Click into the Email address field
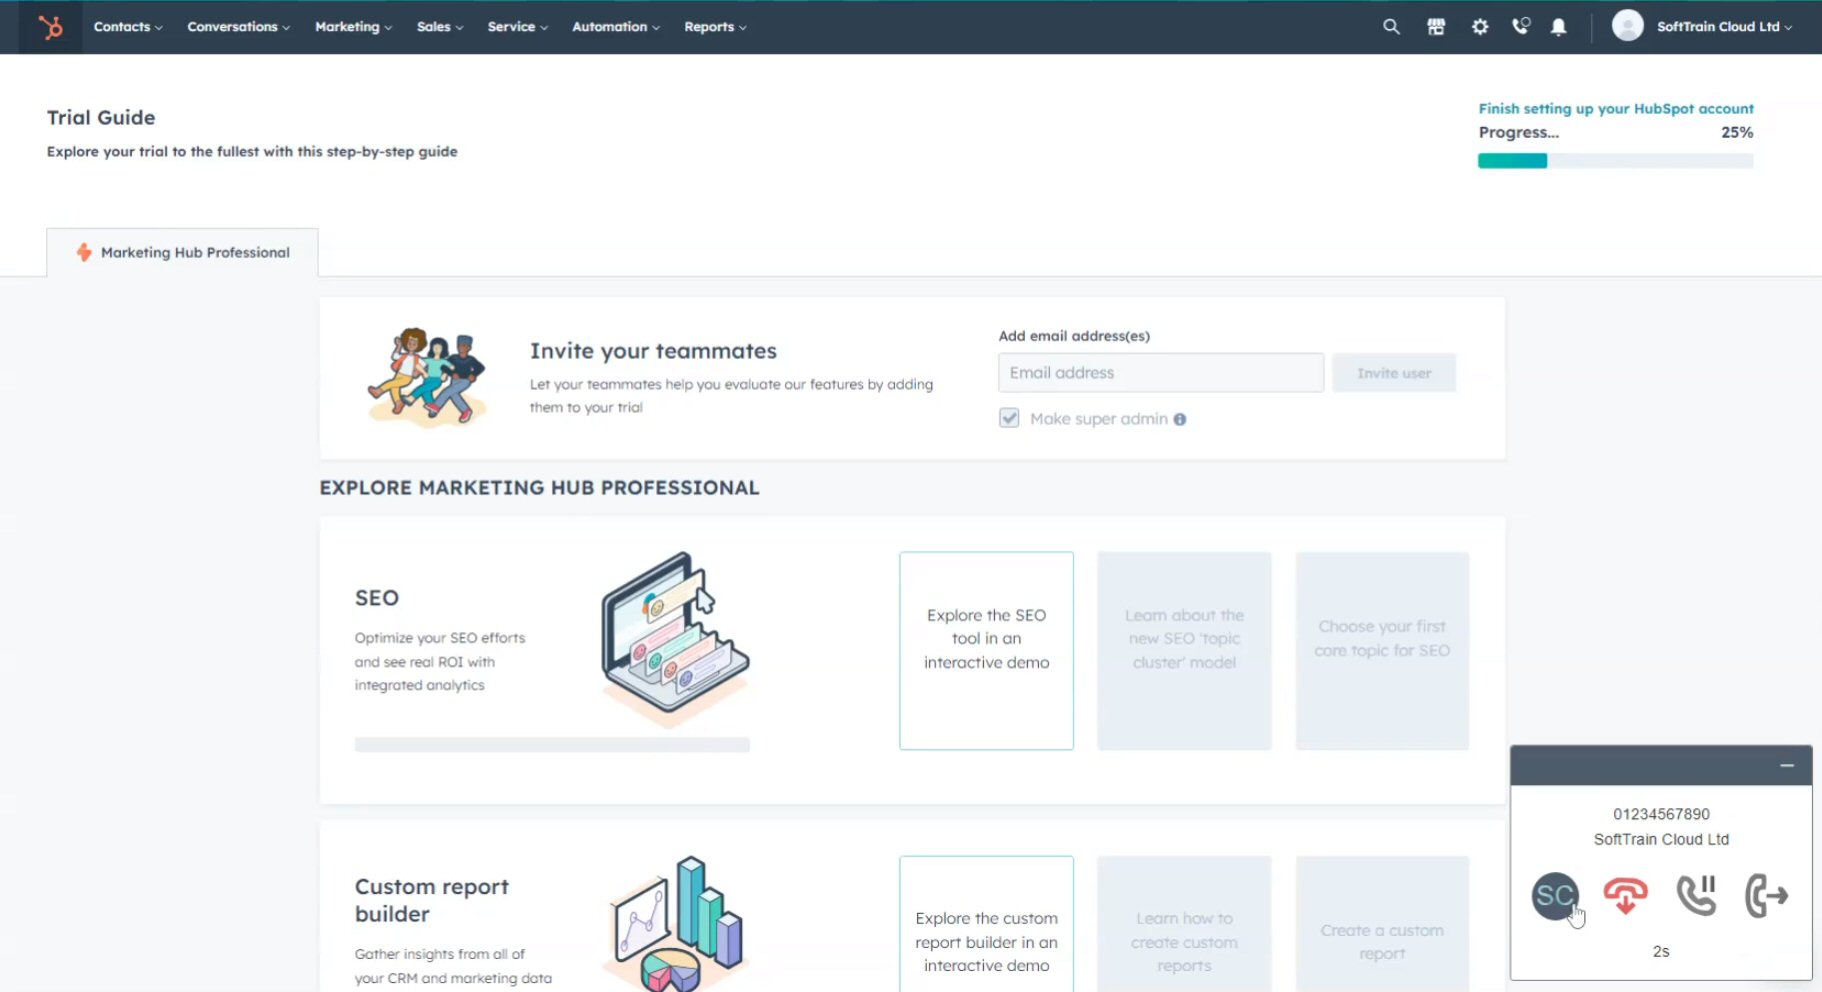1822x992 pixels. coord(1161,373)
